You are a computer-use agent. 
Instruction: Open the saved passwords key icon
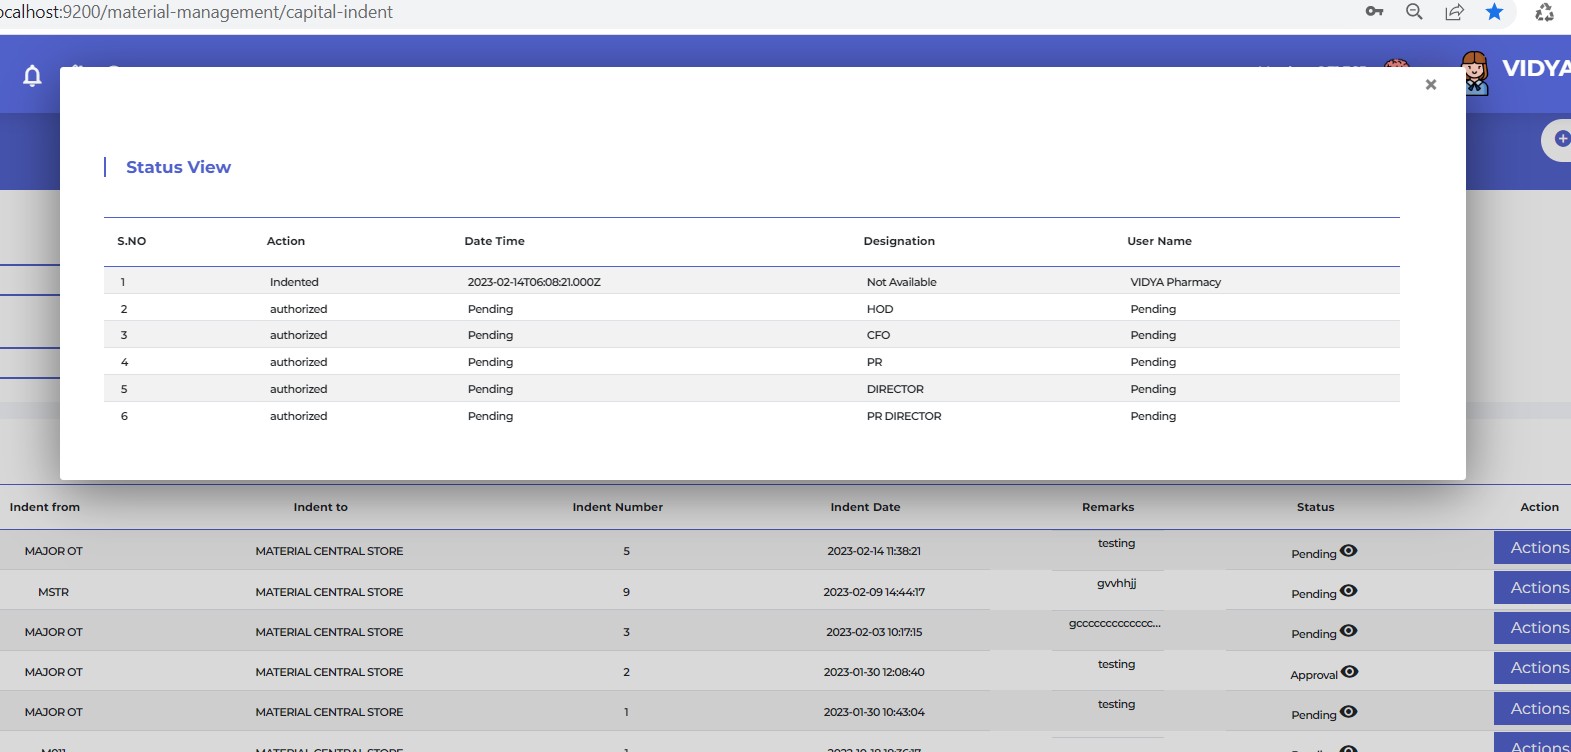click(x=1374, y=12)
